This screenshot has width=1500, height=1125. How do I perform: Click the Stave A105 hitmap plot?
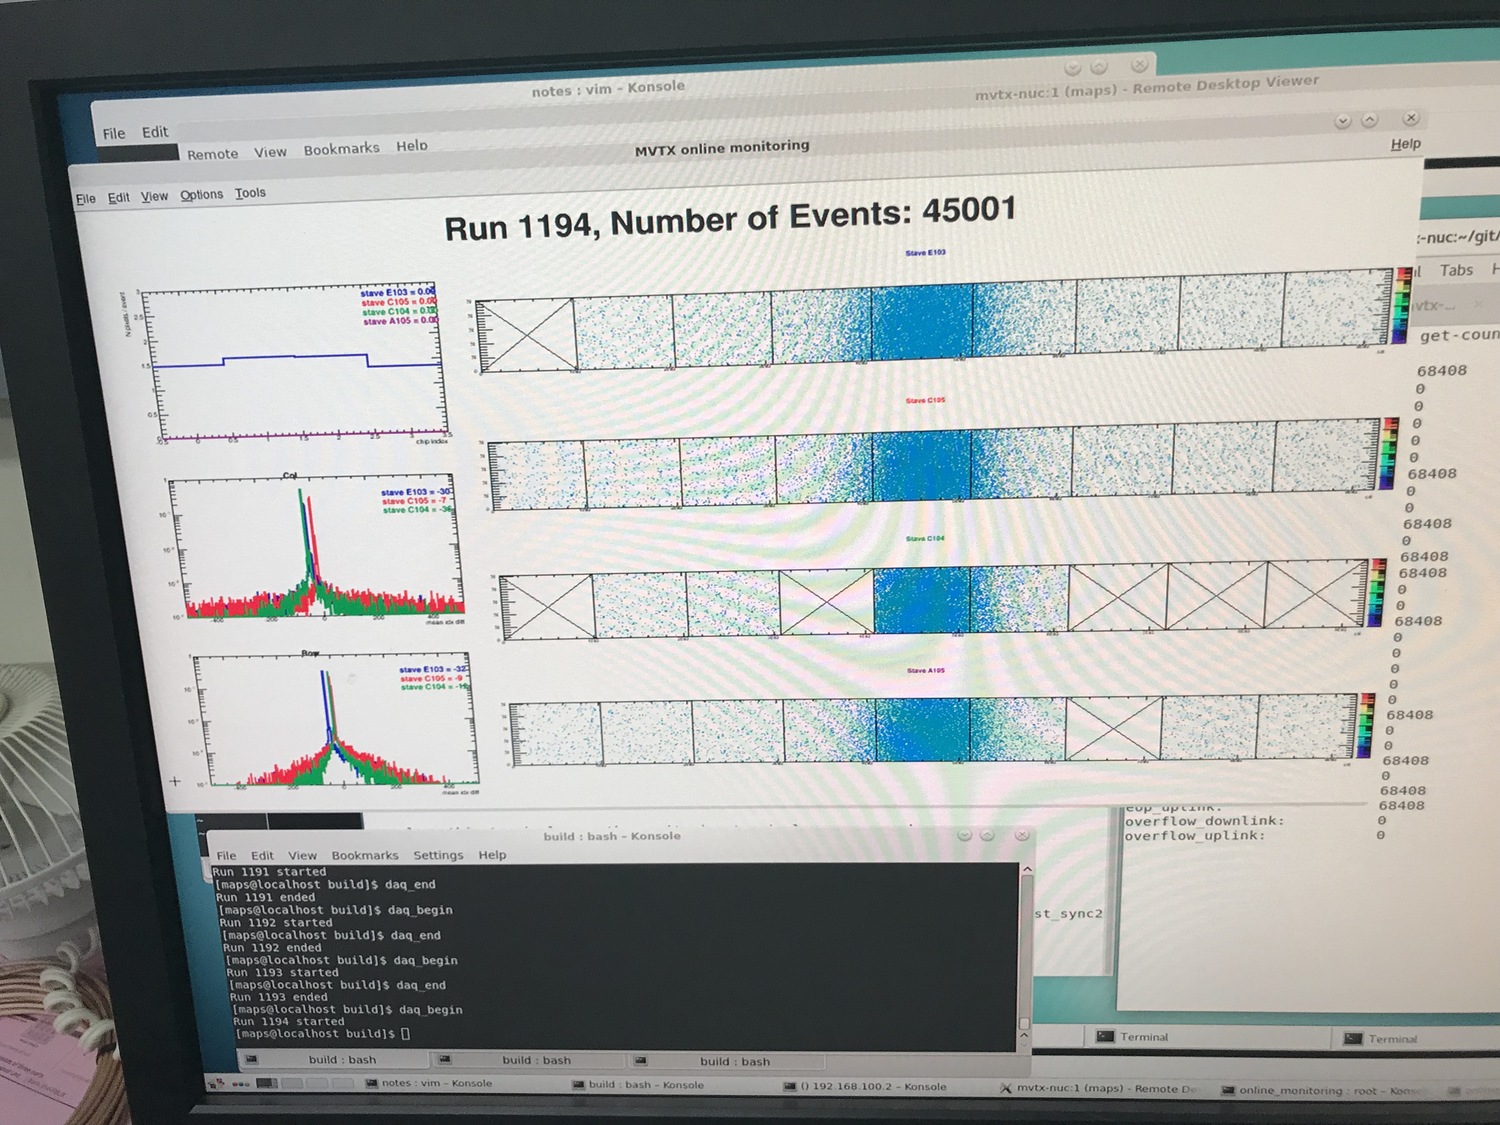point(932,730)
